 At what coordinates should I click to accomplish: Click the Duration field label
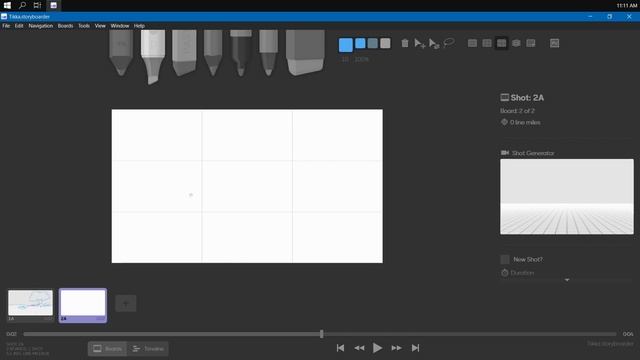pos(522,273)
